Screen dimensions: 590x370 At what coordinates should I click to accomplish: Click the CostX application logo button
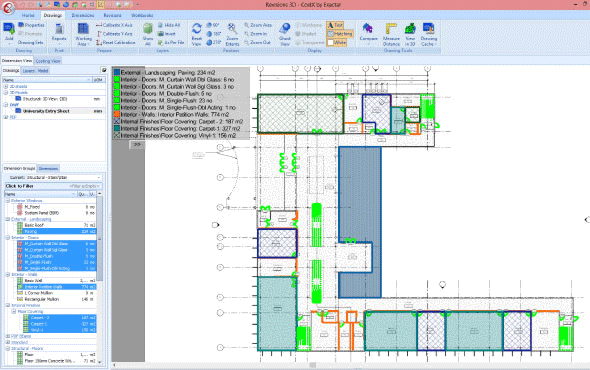pos(8,8)
